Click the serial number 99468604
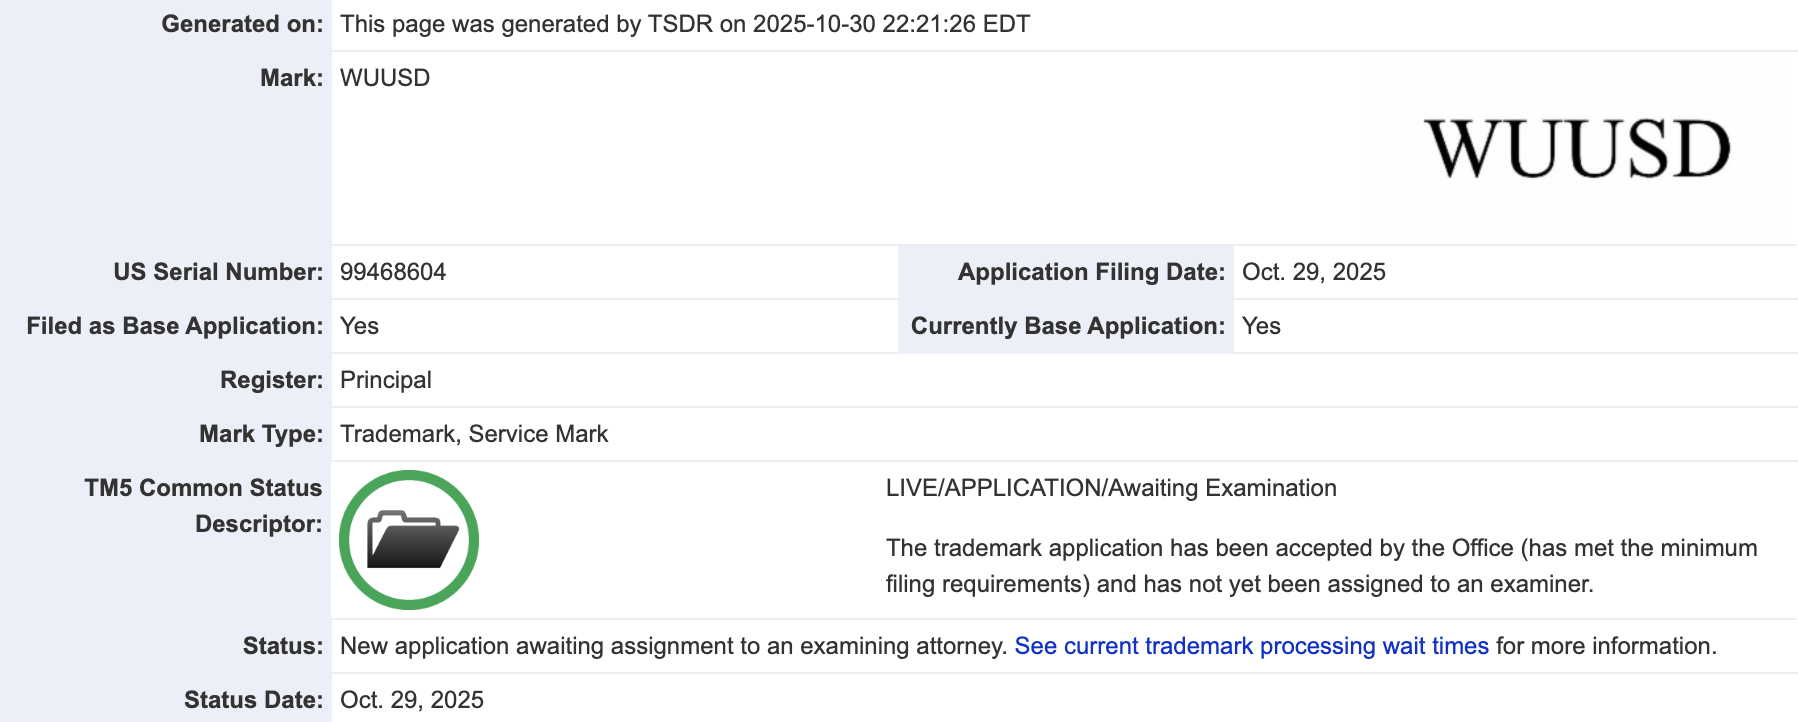The width and height of the screenshot is (1798, 722). (393, 272)
